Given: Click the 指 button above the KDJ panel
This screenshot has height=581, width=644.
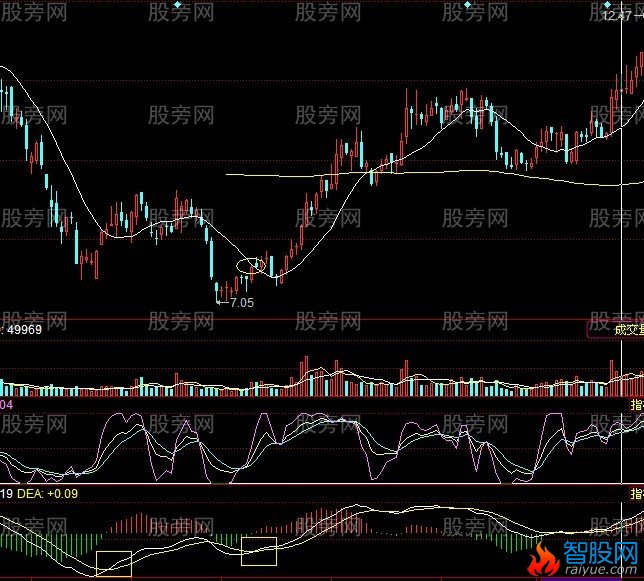Looking at the screenshot, I should point(637,404).
